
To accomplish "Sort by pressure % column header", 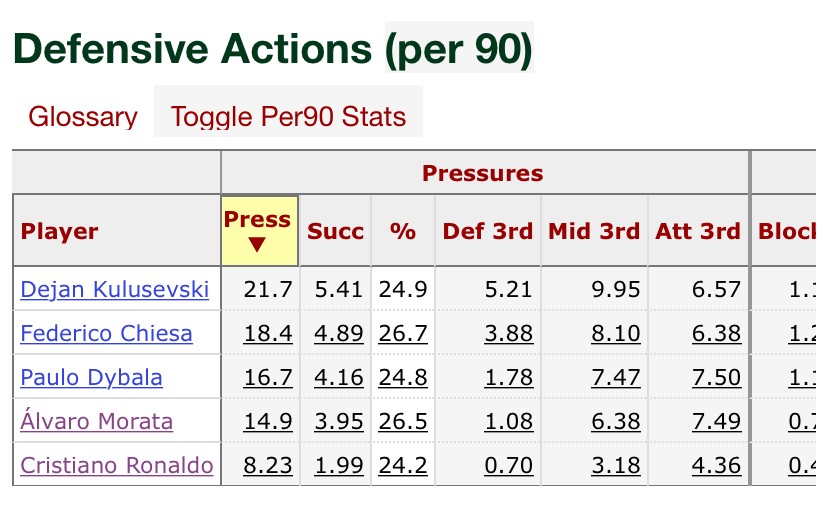I will click(403, 232).
